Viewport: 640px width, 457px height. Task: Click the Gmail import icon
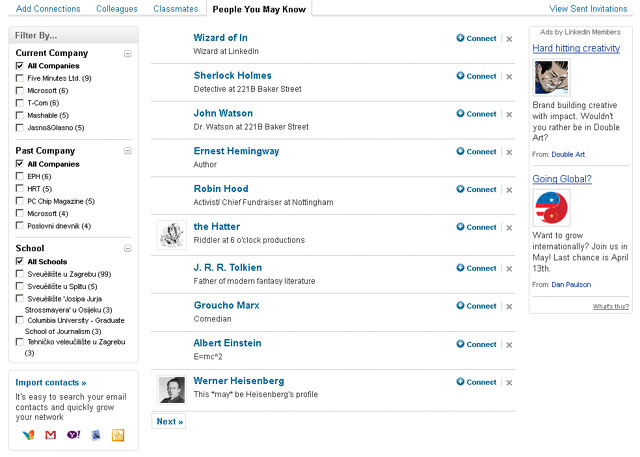(51, 435)
